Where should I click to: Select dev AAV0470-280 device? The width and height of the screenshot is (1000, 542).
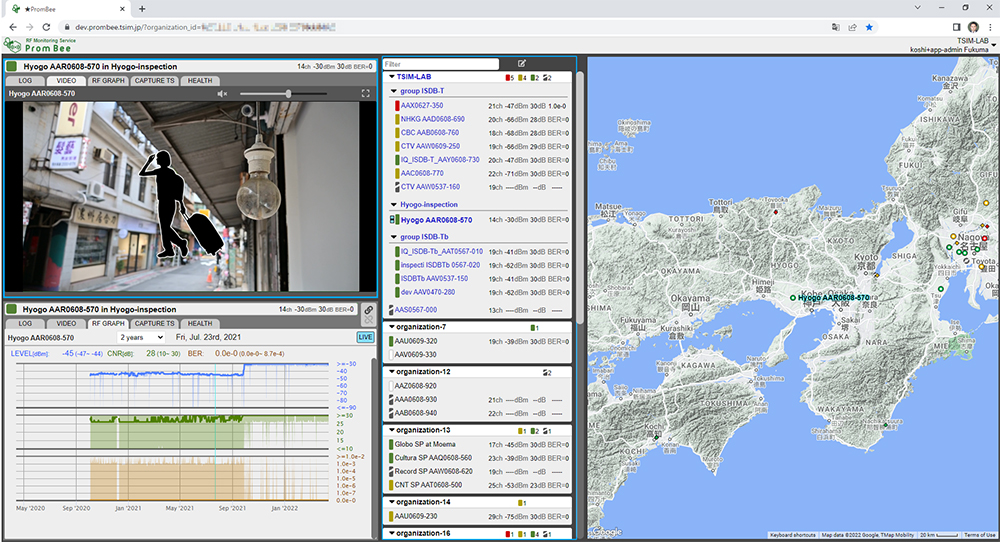point(428,292)
